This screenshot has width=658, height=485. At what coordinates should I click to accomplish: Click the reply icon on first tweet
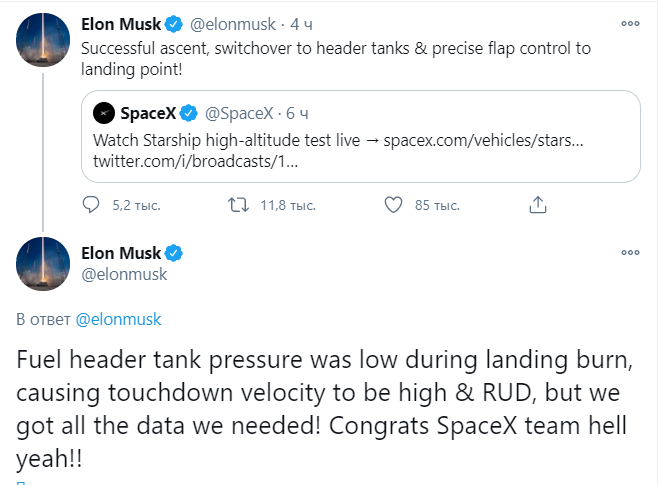click(92, 205)
